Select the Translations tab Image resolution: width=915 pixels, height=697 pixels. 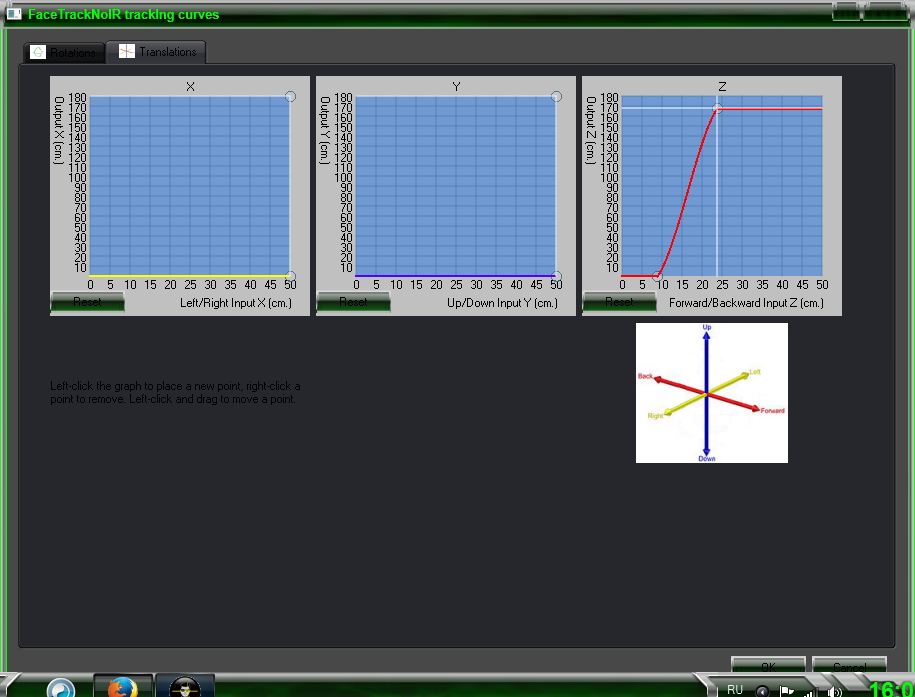click(157, 51)
